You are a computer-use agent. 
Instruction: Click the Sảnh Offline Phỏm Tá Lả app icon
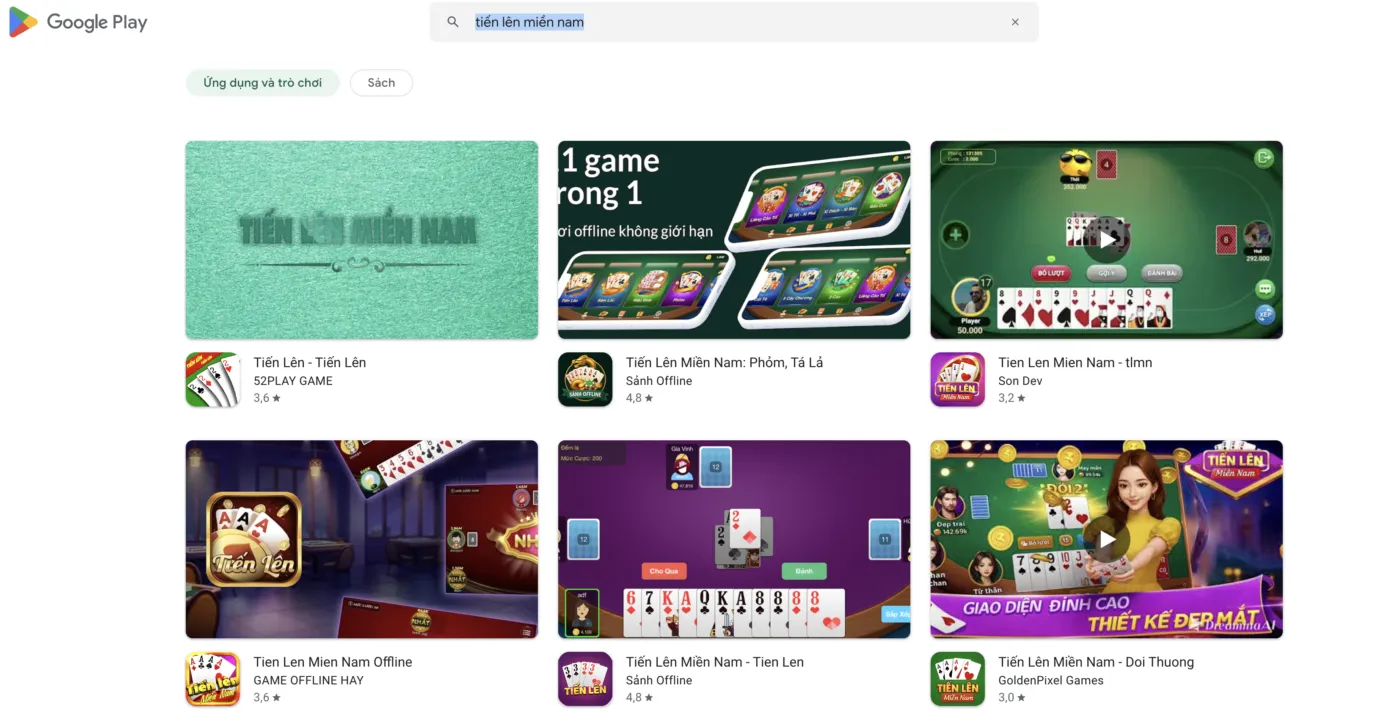(x=585, y=379)
